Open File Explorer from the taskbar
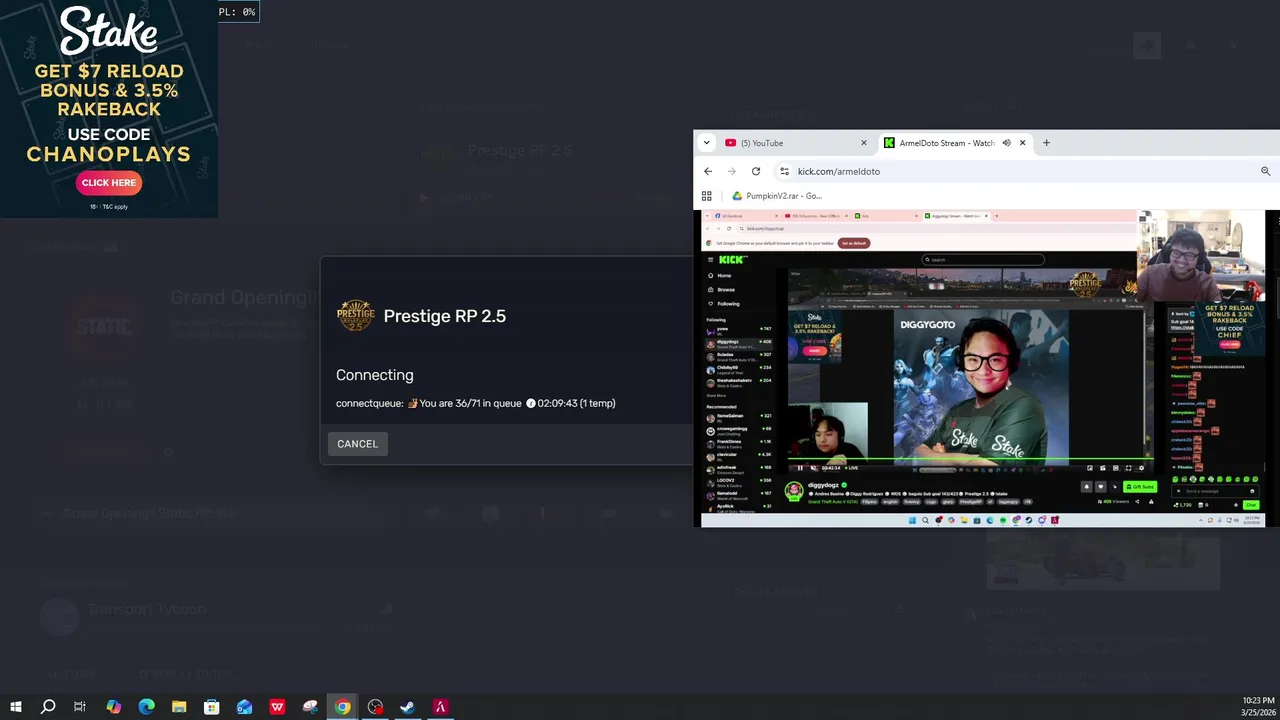 (179, 707)
